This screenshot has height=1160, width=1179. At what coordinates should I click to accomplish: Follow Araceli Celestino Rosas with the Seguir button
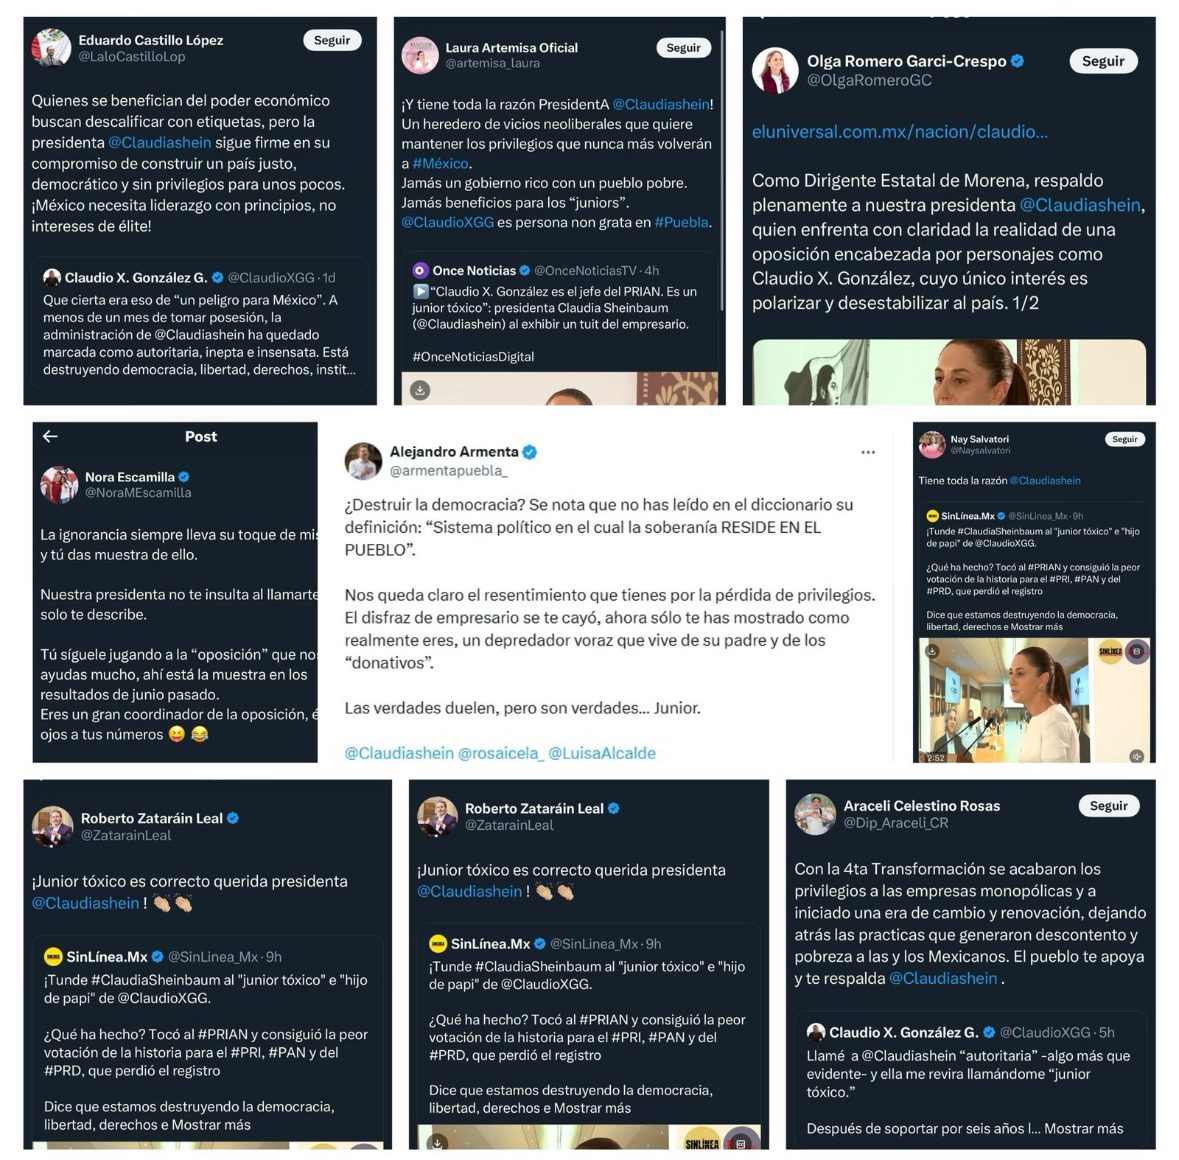pyautogui.click(x=1109, y=805)
